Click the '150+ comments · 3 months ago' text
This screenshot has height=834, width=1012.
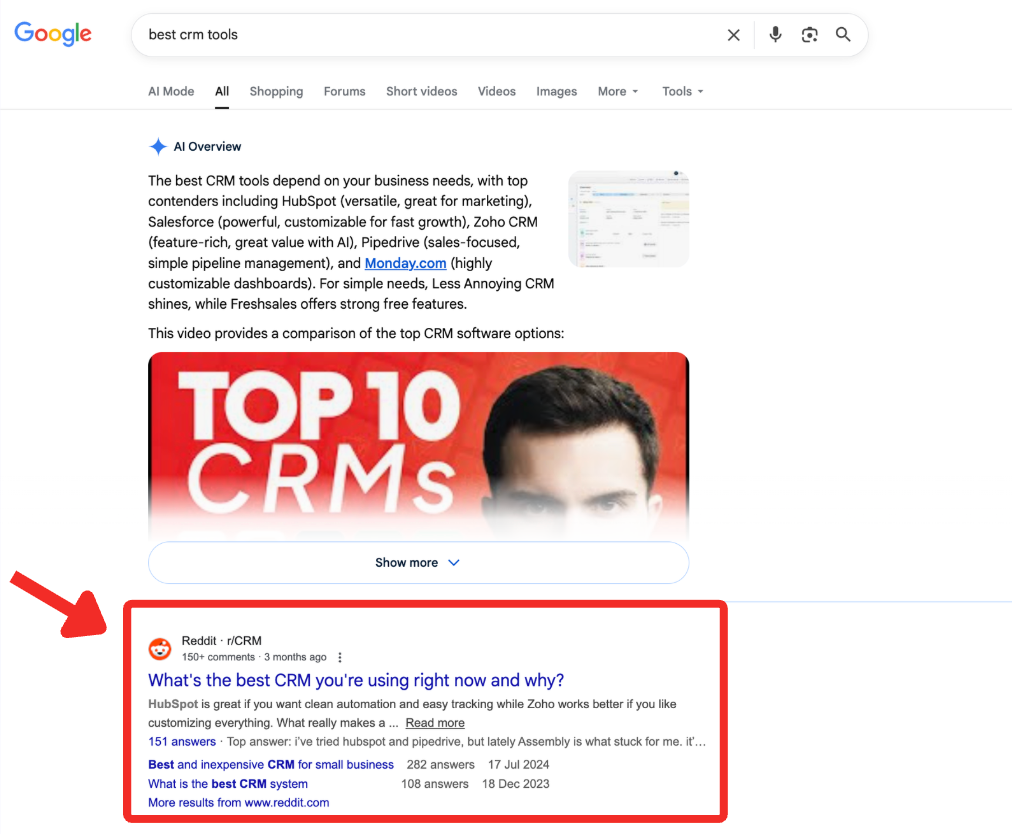coord(254,657)
